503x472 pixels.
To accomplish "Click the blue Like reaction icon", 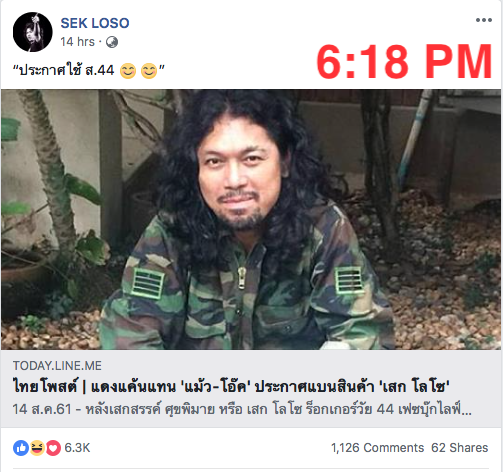I will click(21, 448).
